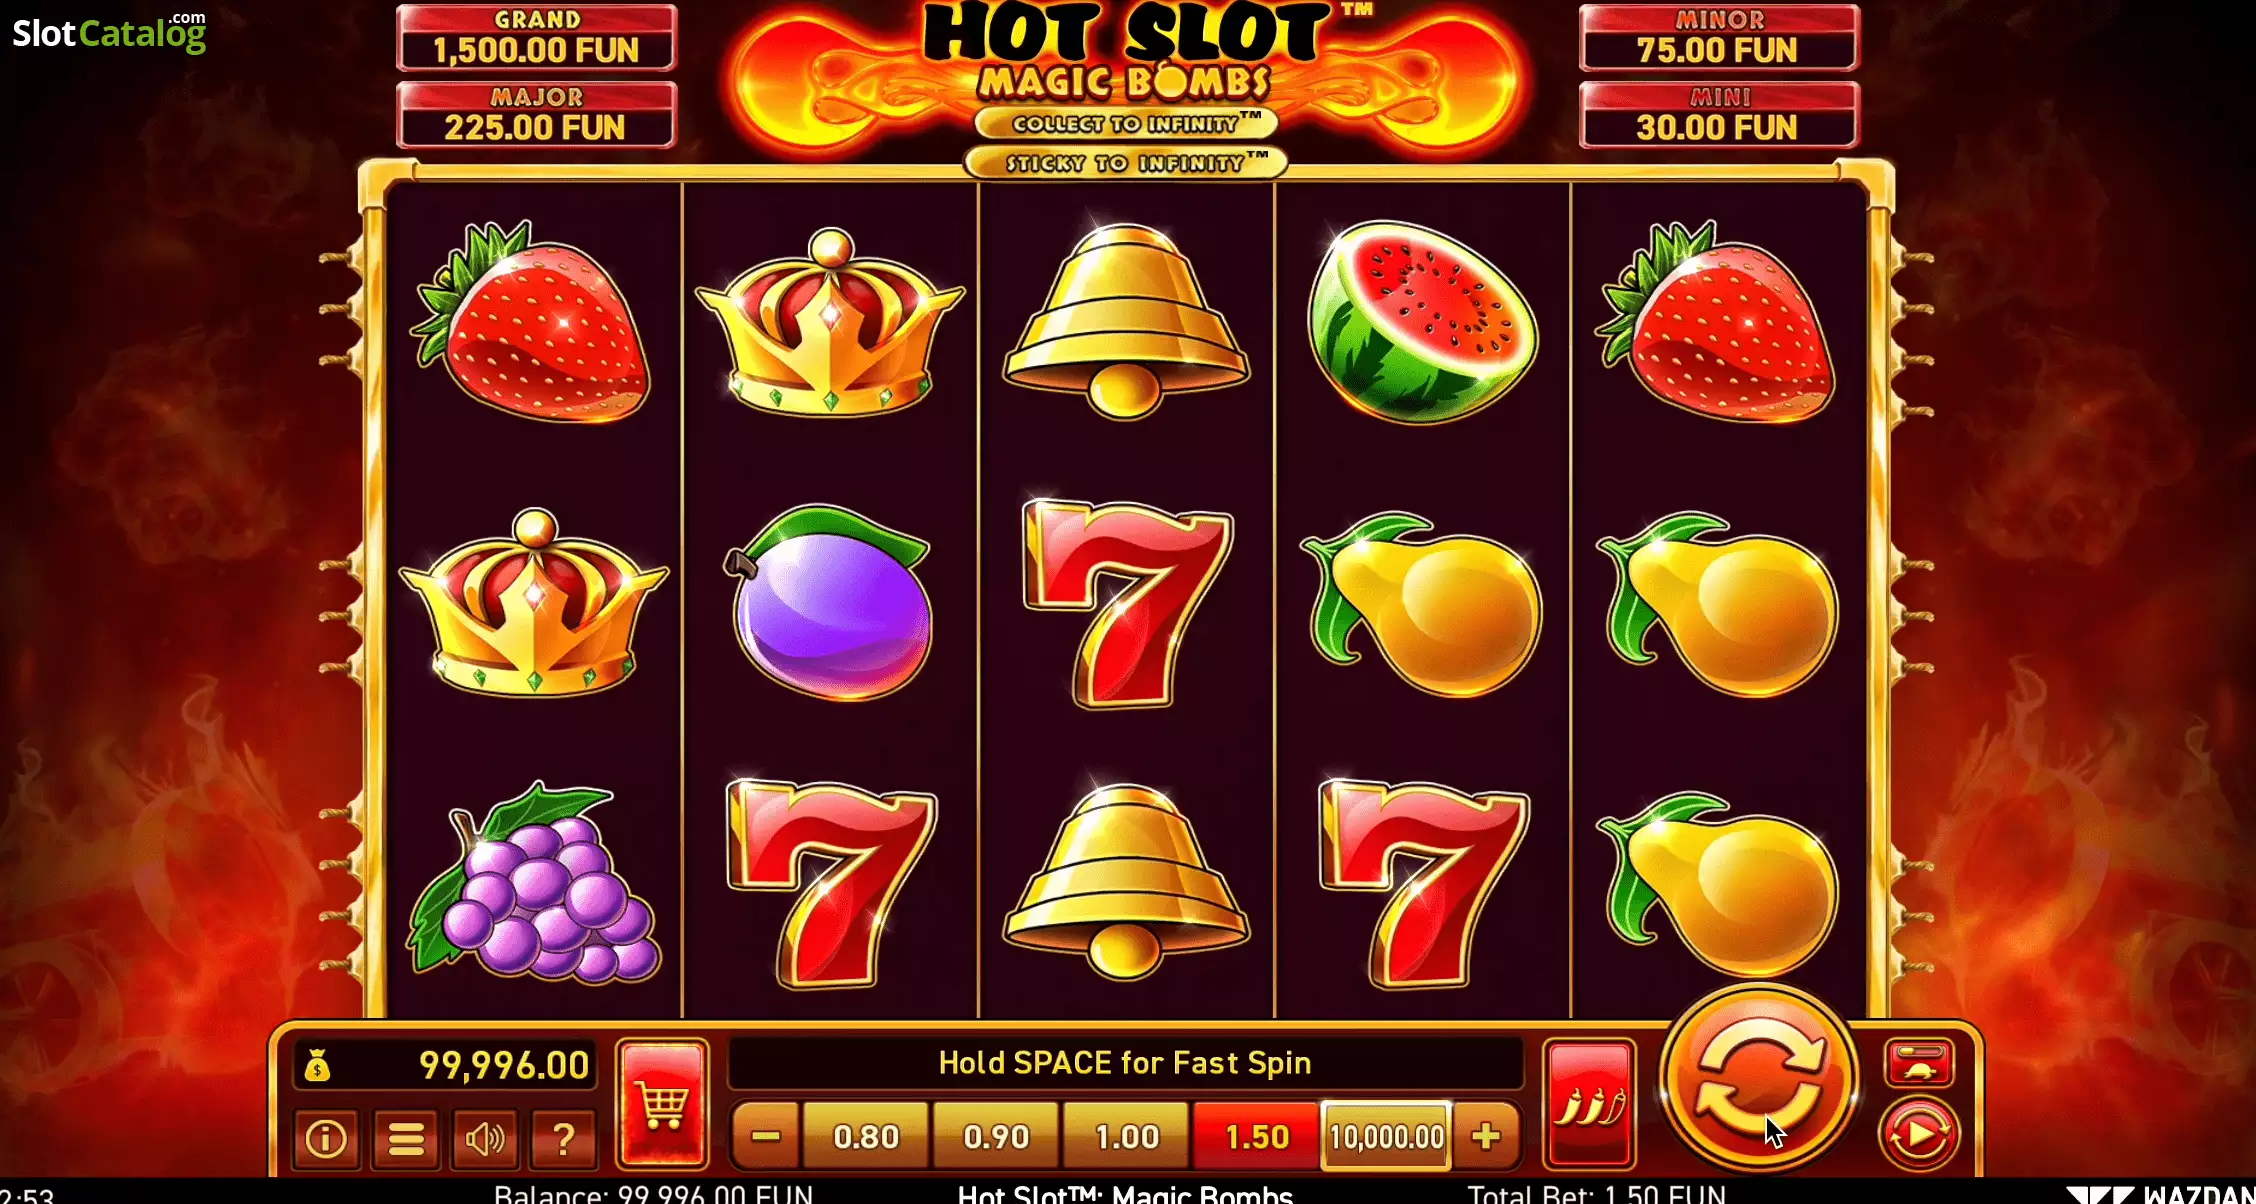2256x1204 pixels.
Task: Open the game info icon
Action: pyautogui.click(x=326, y=1138)
